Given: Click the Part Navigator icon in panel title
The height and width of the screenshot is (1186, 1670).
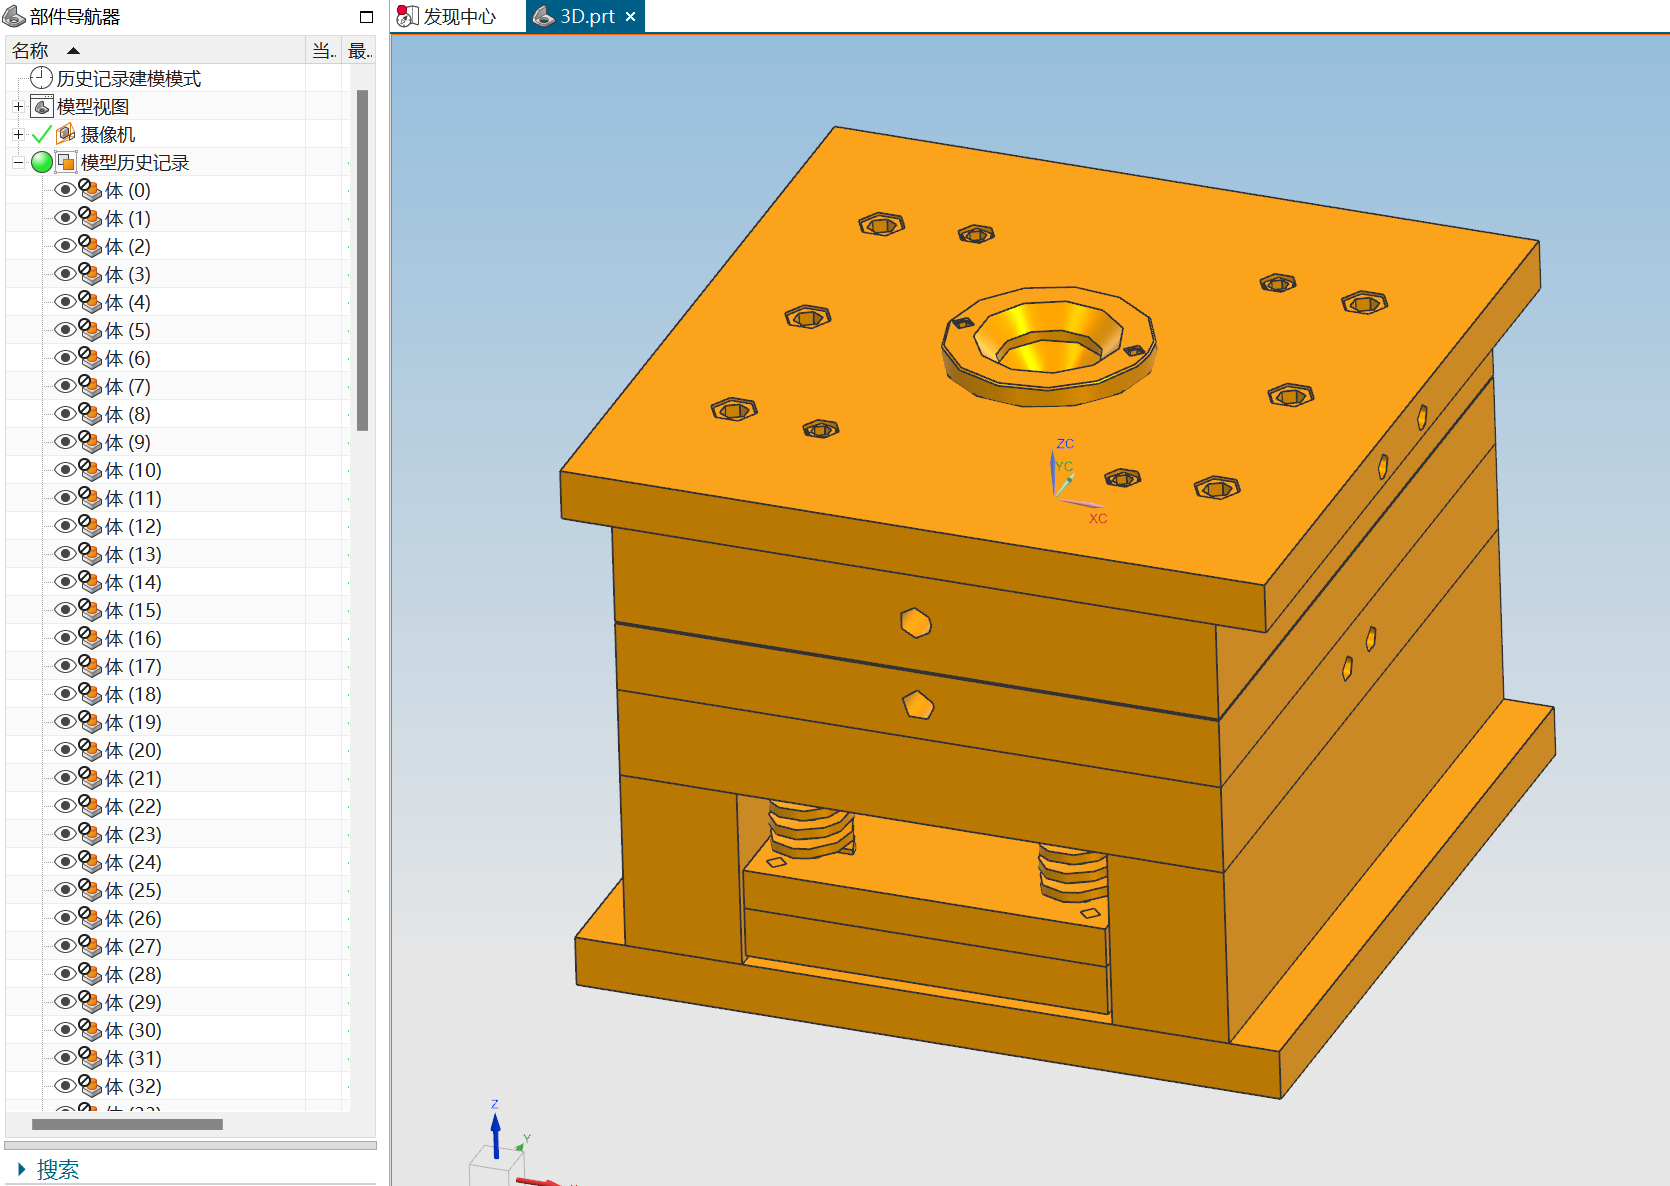Looking at the screenshot, I should (x=14, y=17).
